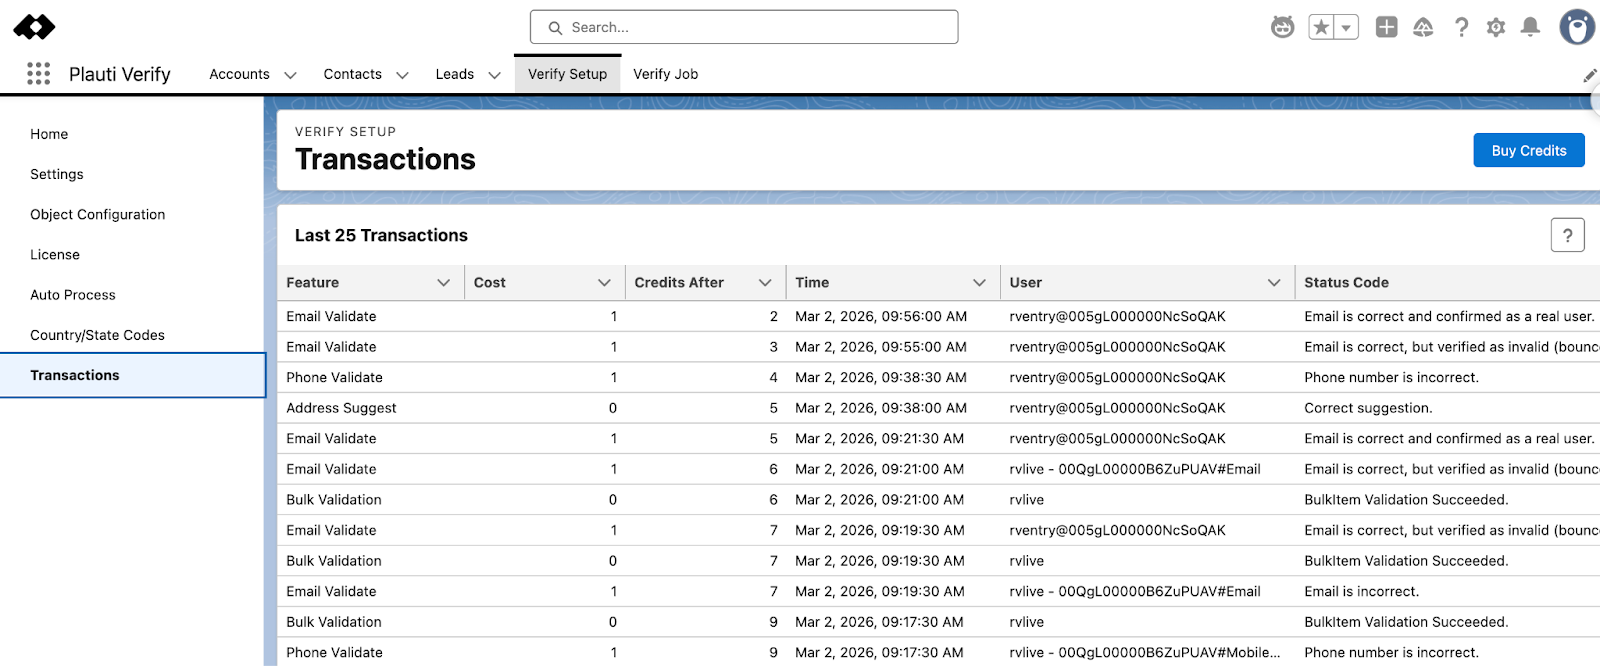Go to License in the sidebar
This screenshot has width=1600, height=666.
tap(55, 255)
